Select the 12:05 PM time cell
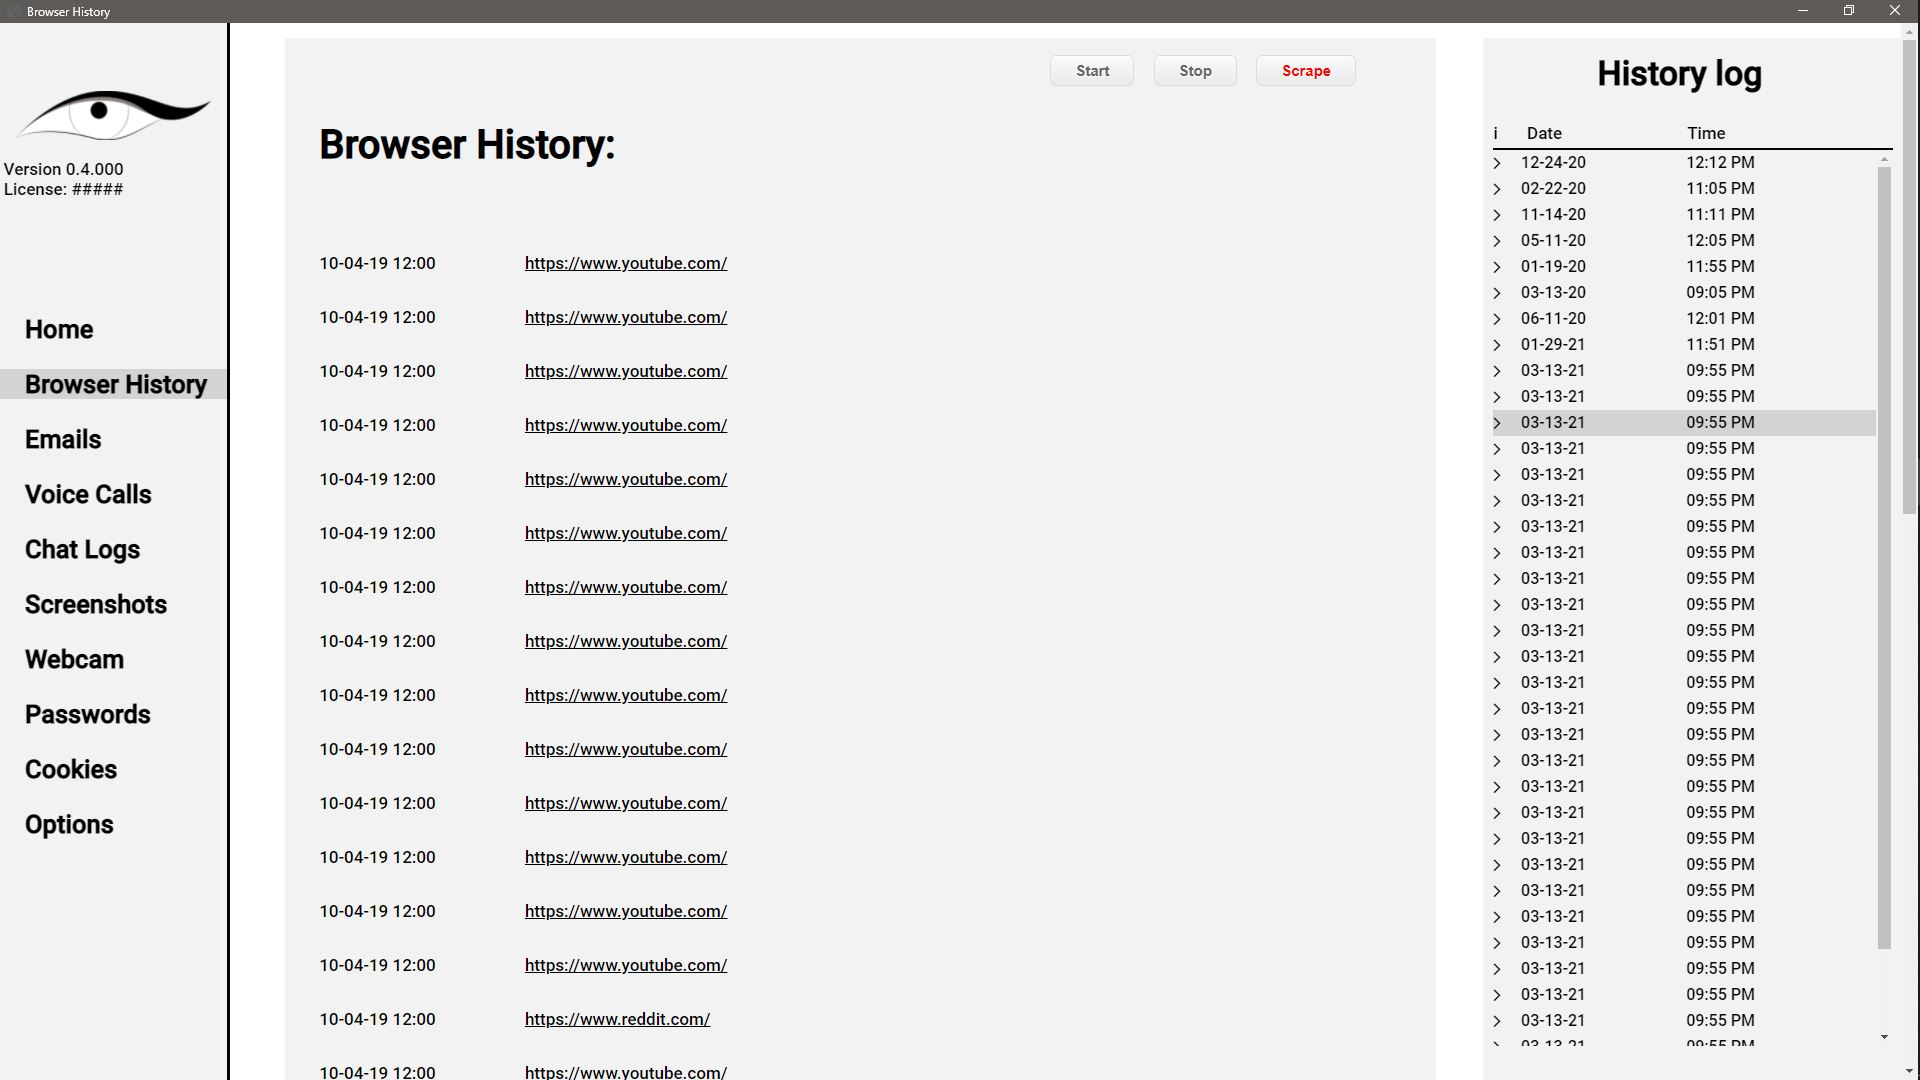 [1720, 240]
